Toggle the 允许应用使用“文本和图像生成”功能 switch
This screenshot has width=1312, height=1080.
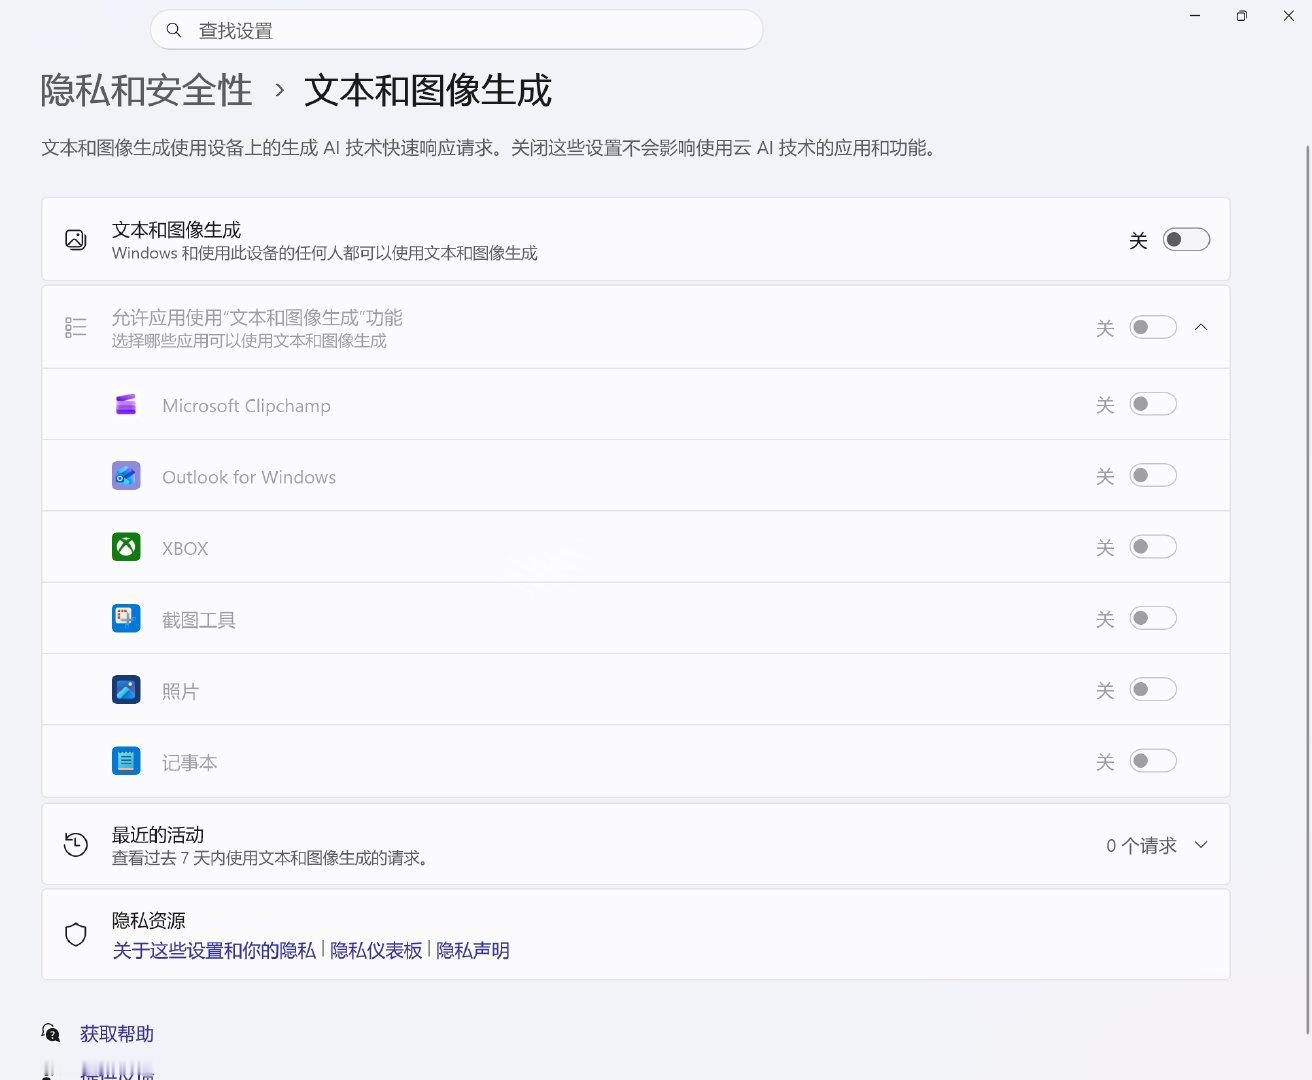tap(1153, 327)
